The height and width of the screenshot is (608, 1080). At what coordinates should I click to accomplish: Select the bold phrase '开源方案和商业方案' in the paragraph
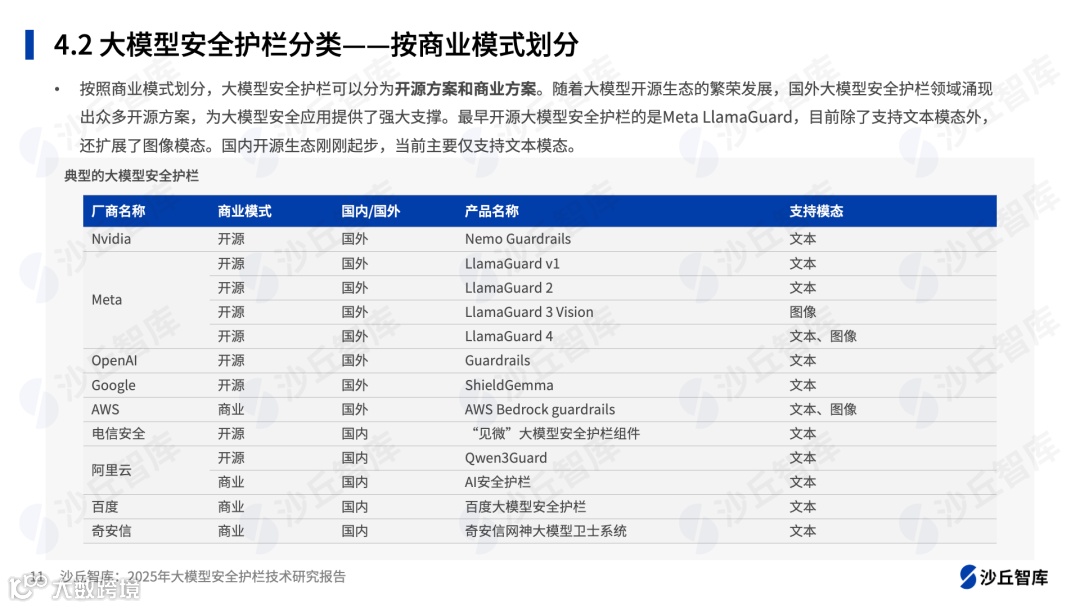(x=466, y=89)
